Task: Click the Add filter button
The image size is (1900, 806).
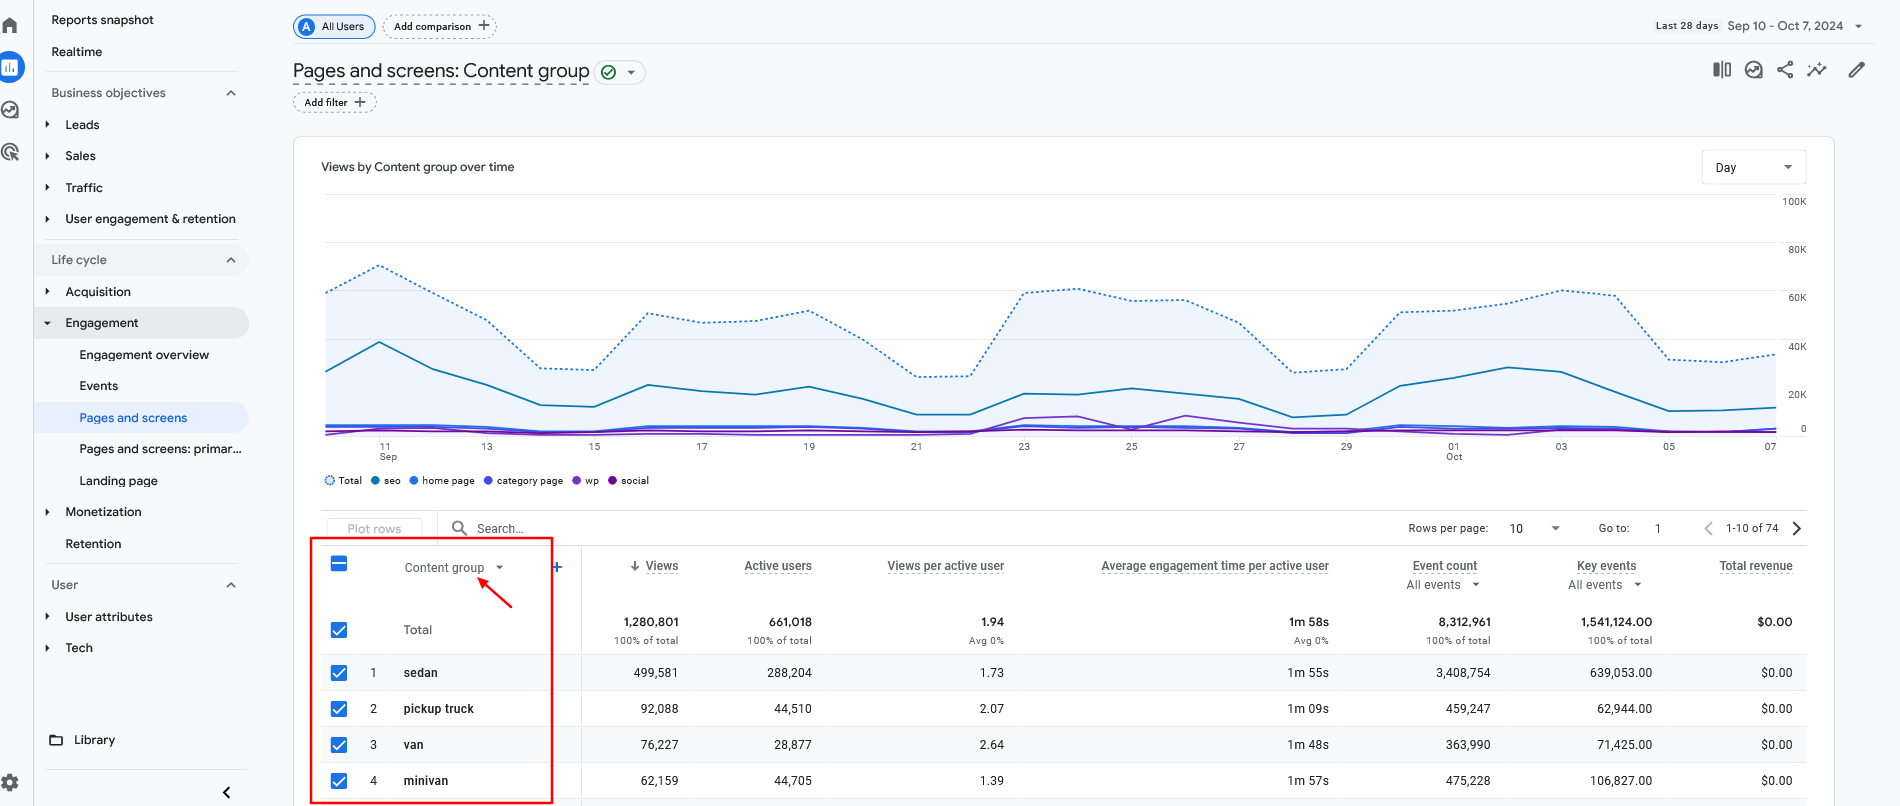Action: click(x=334, y=102)
